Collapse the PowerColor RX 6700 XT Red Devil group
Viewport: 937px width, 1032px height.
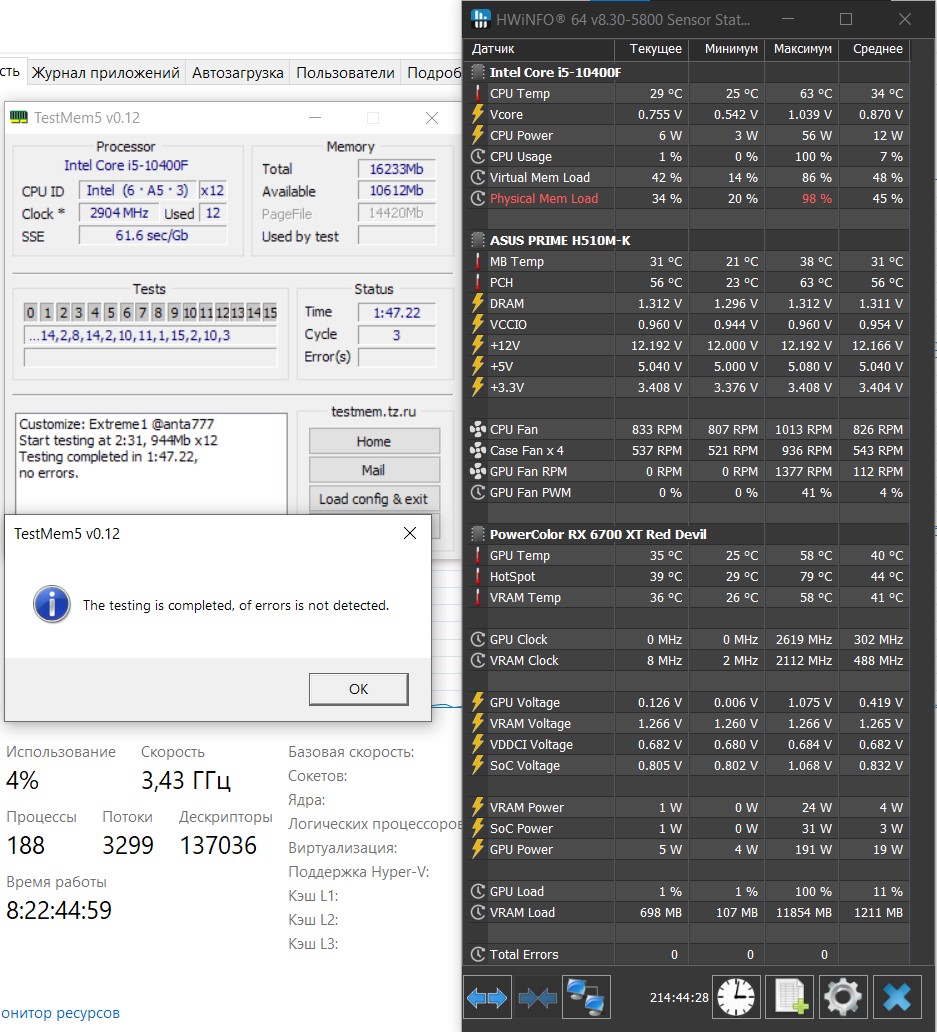[x=597, y=534]
